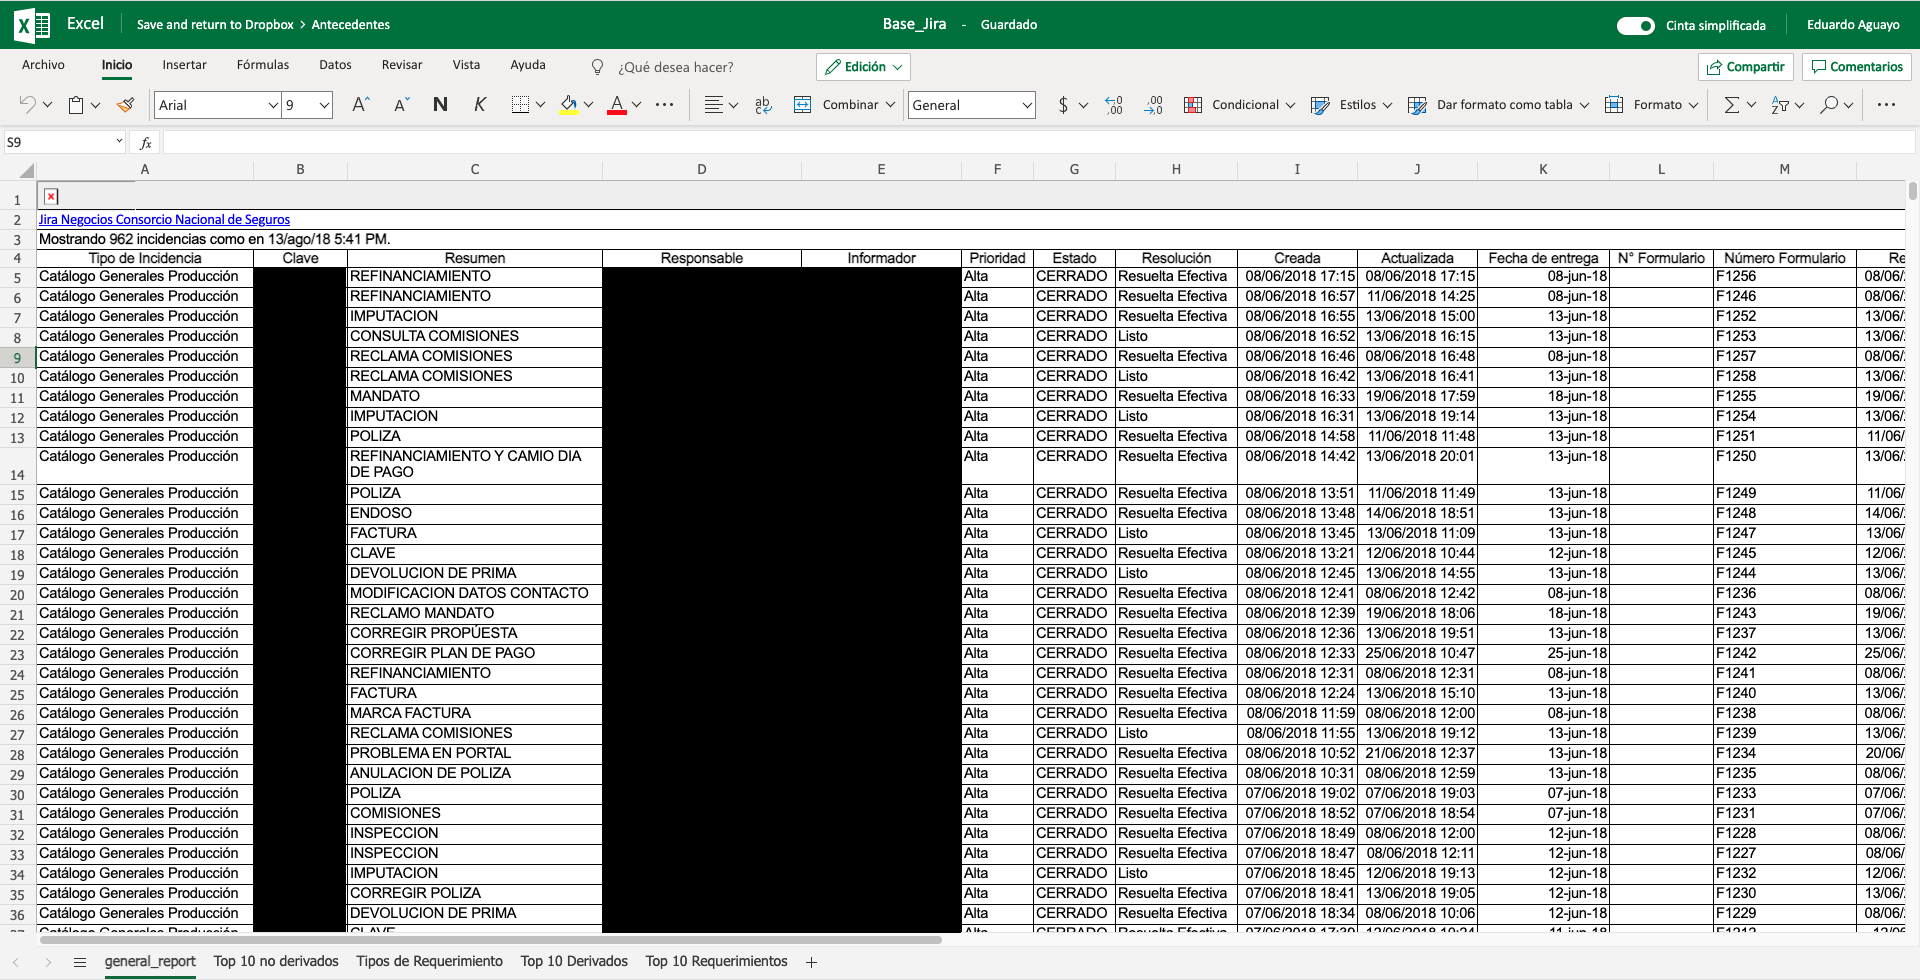
Task: Click the Select All corner triangle
Action: (27, 171)
